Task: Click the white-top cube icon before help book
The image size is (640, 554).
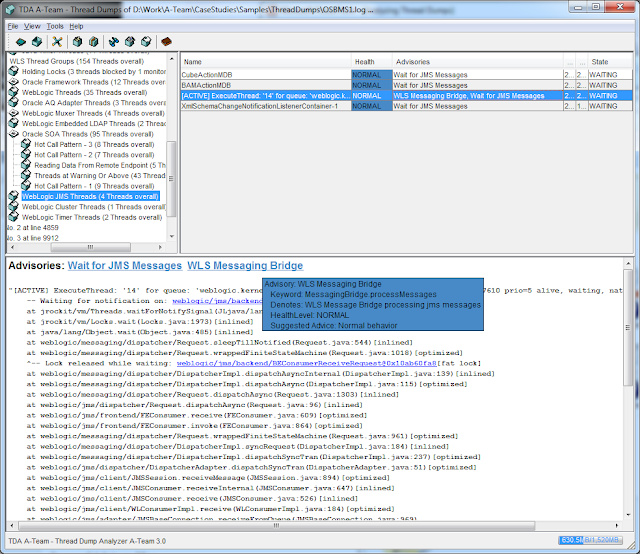Action: [146, 42]
